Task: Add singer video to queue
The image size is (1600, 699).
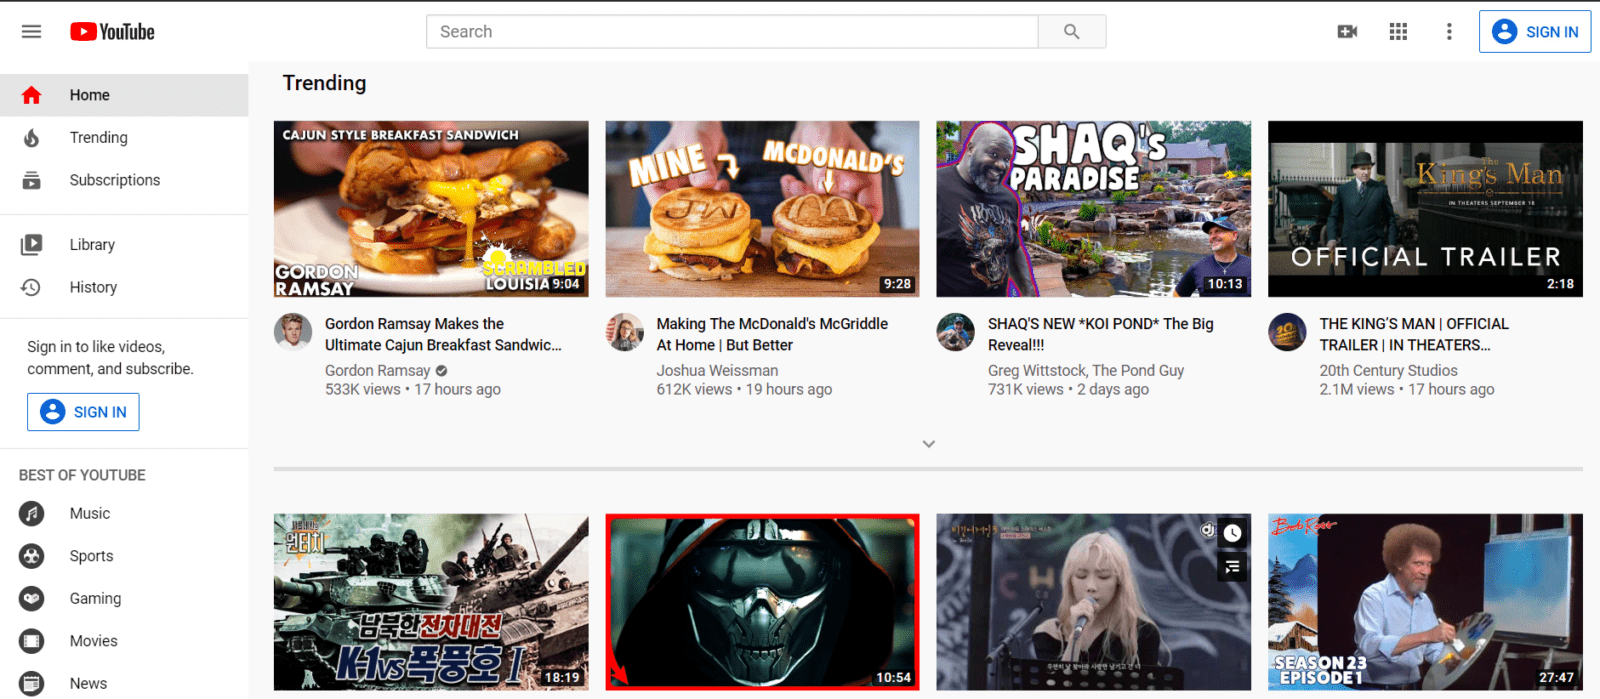Action: point(1232,567)
